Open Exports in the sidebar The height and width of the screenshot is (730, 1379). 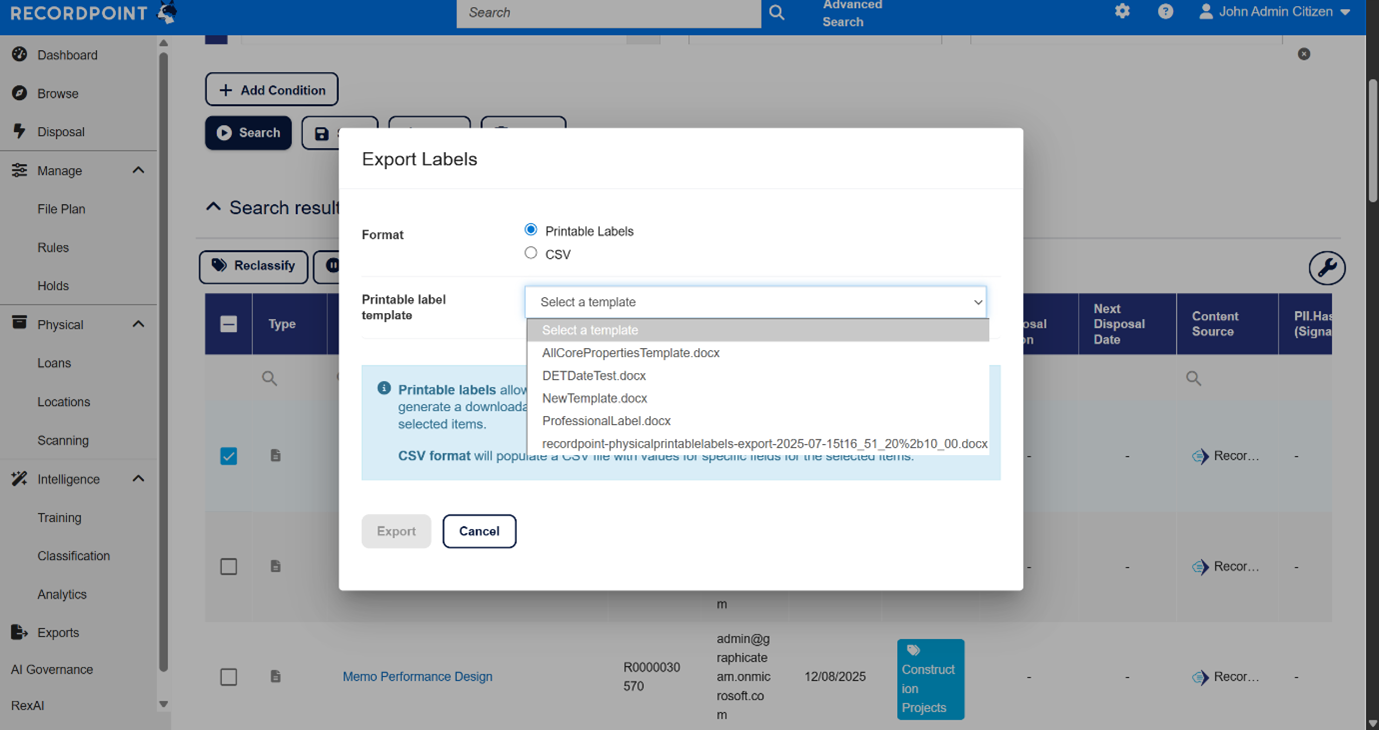[57, 633]
